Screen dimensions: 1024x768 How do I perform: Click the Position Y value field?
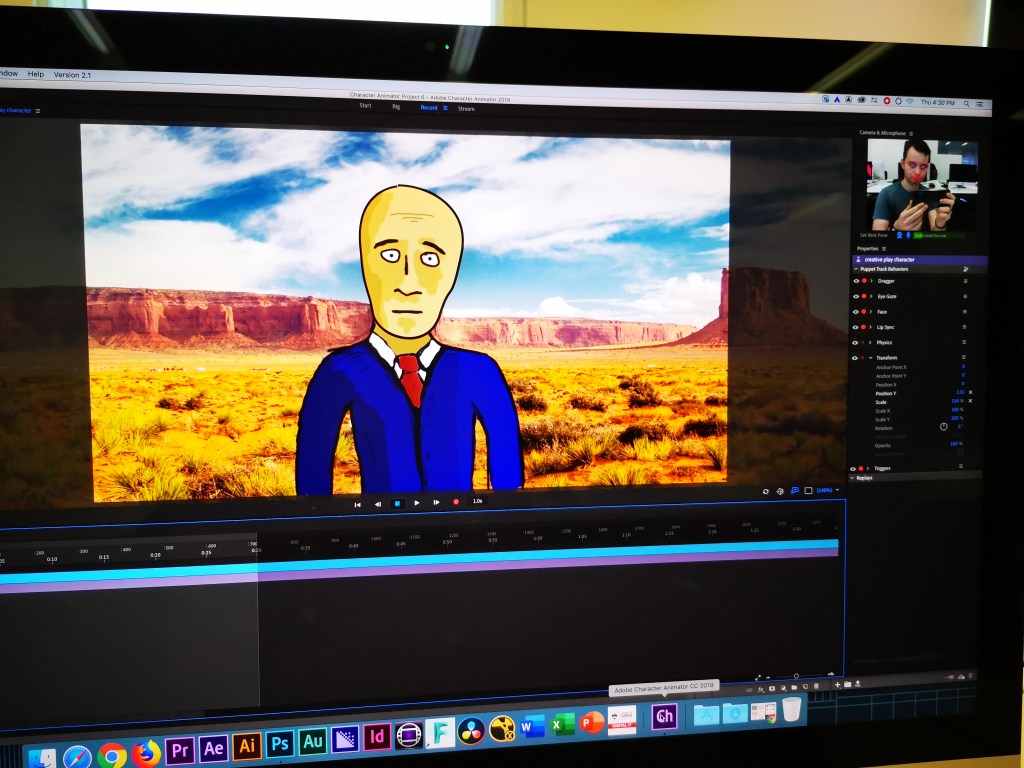click(x=959, y=393)
